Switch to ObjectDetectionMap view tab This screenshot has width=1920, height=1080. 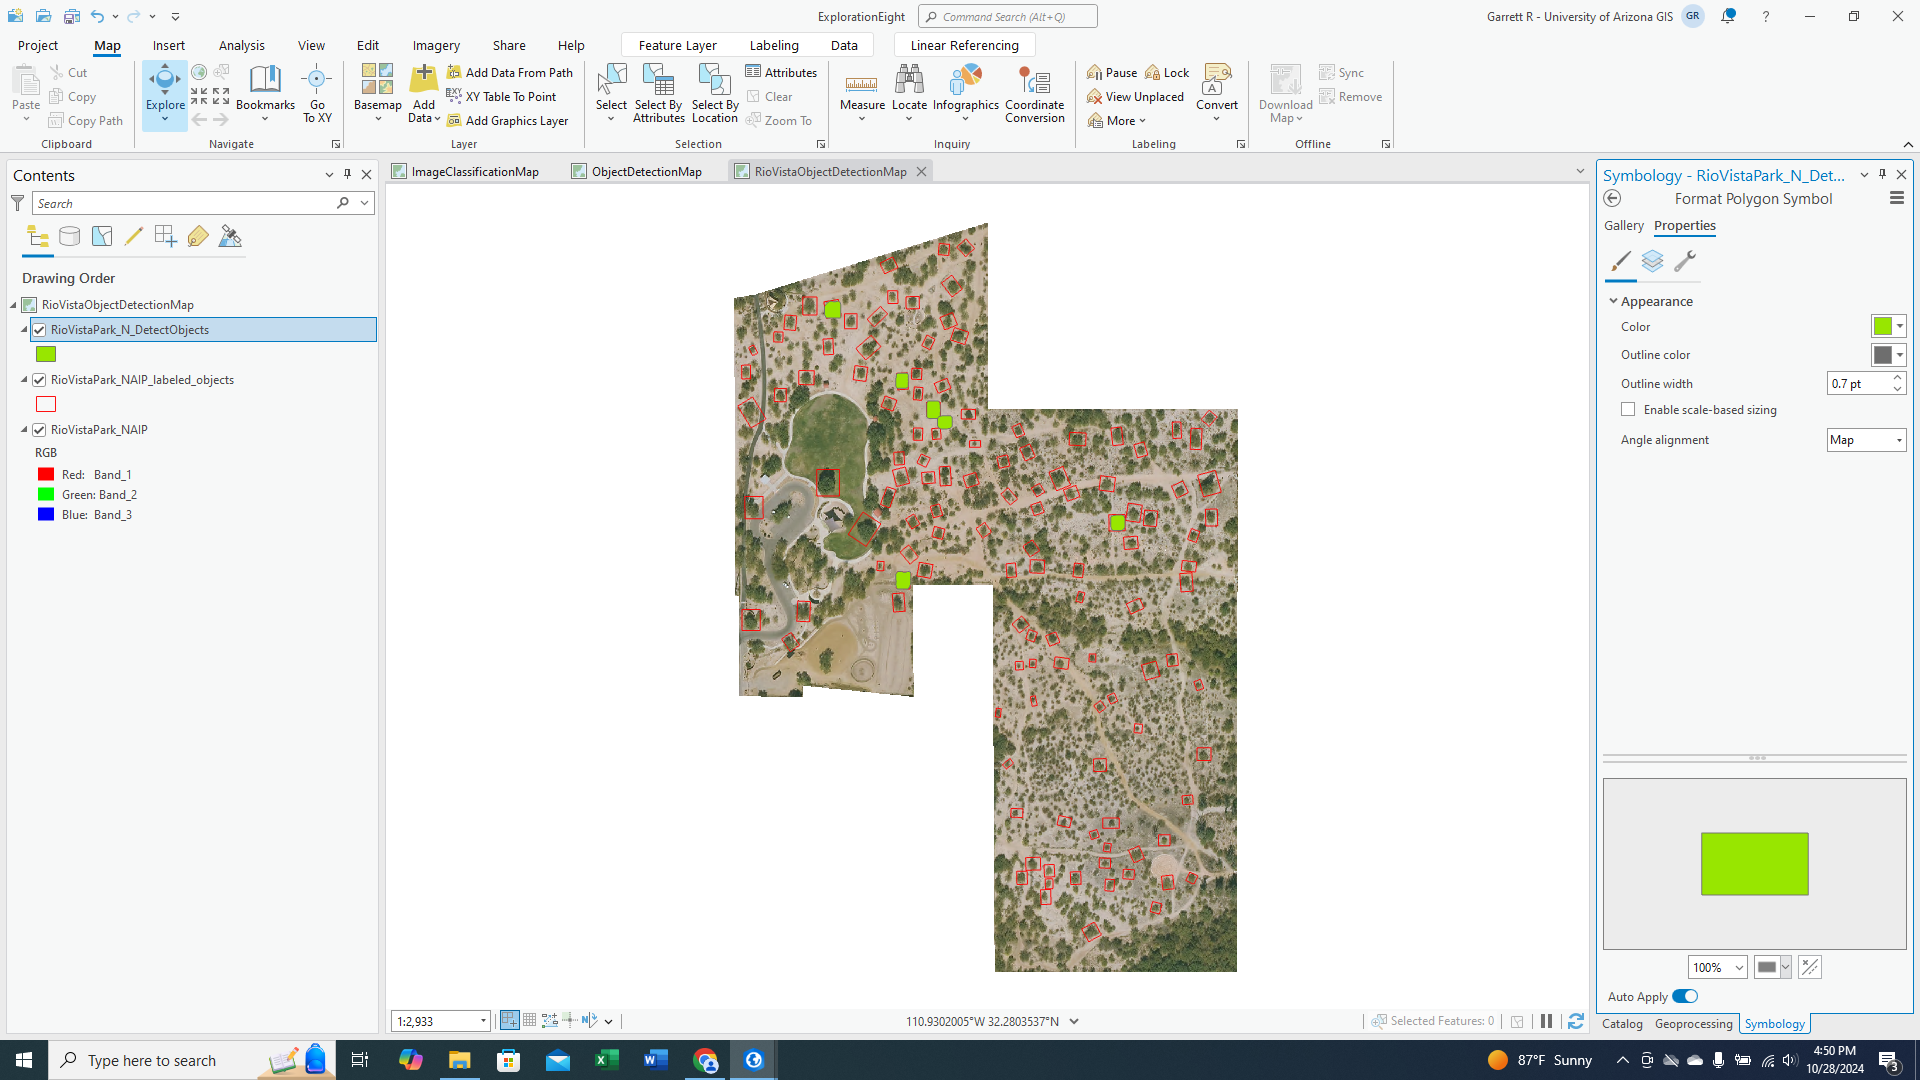[x=646, y=172]
